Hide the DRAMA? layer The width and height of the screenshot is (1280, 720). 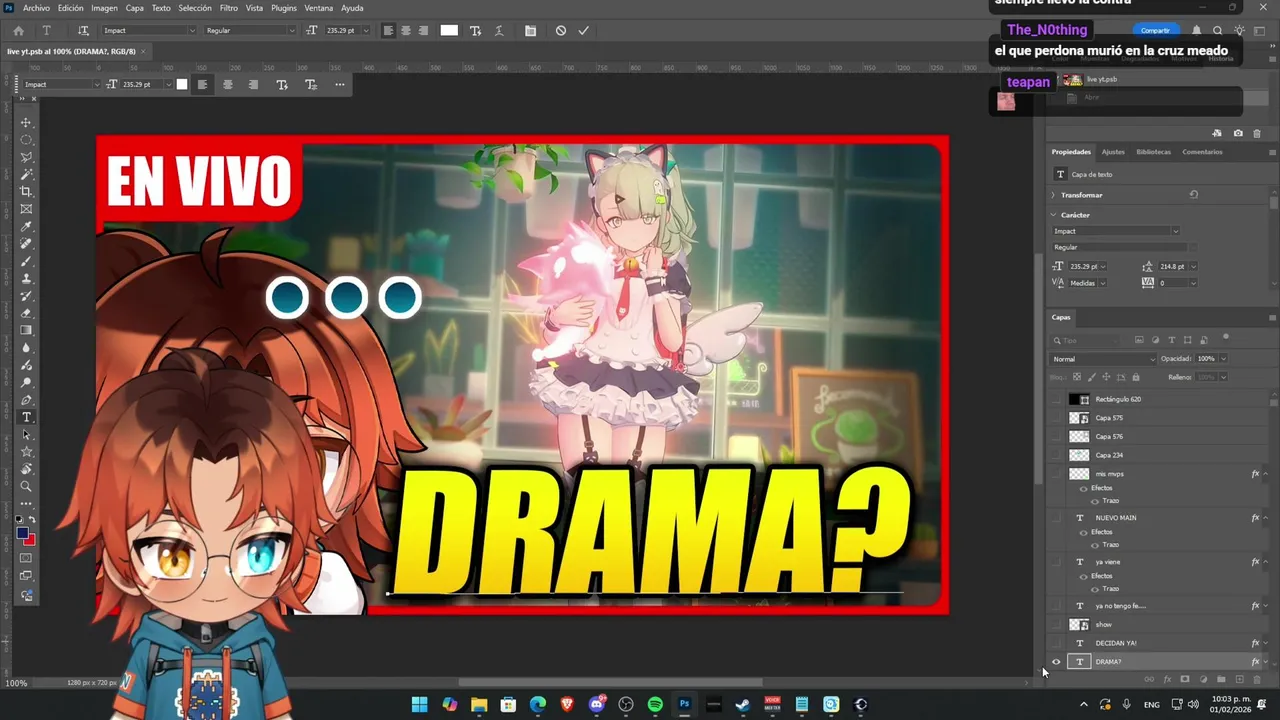[1056, 661]
